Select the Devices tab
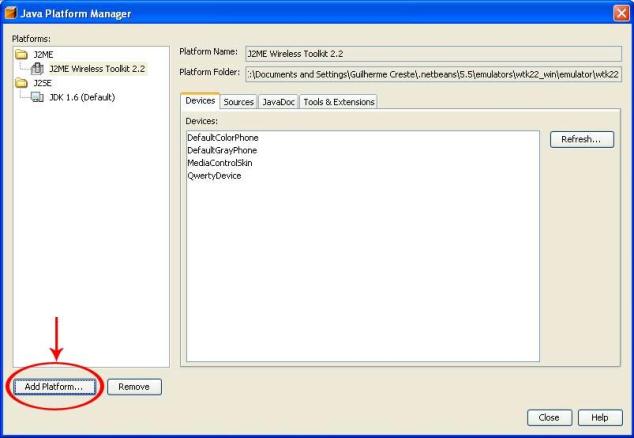Viewport: 634px width, 438px height. (200, 101)
